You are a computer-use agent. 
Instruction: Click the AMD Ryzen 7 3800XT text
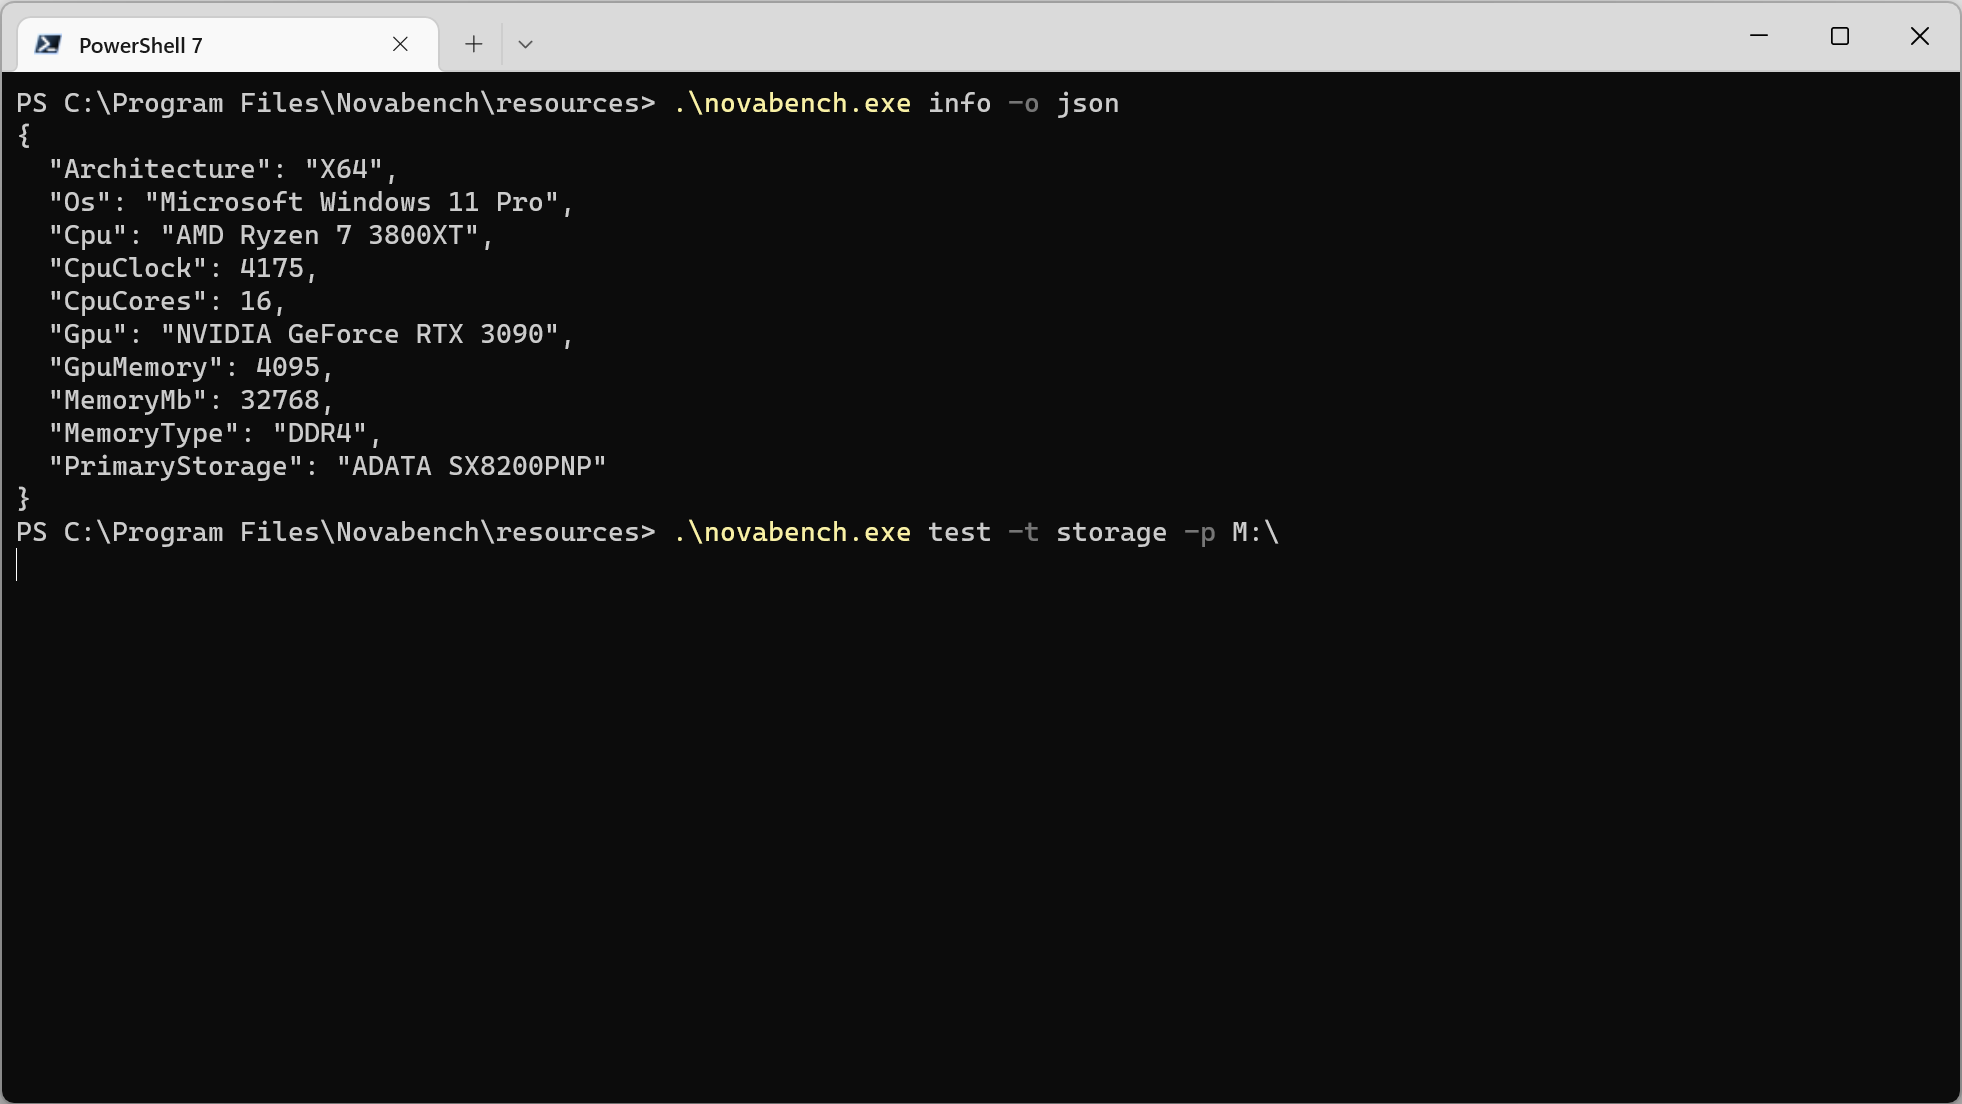320,236
